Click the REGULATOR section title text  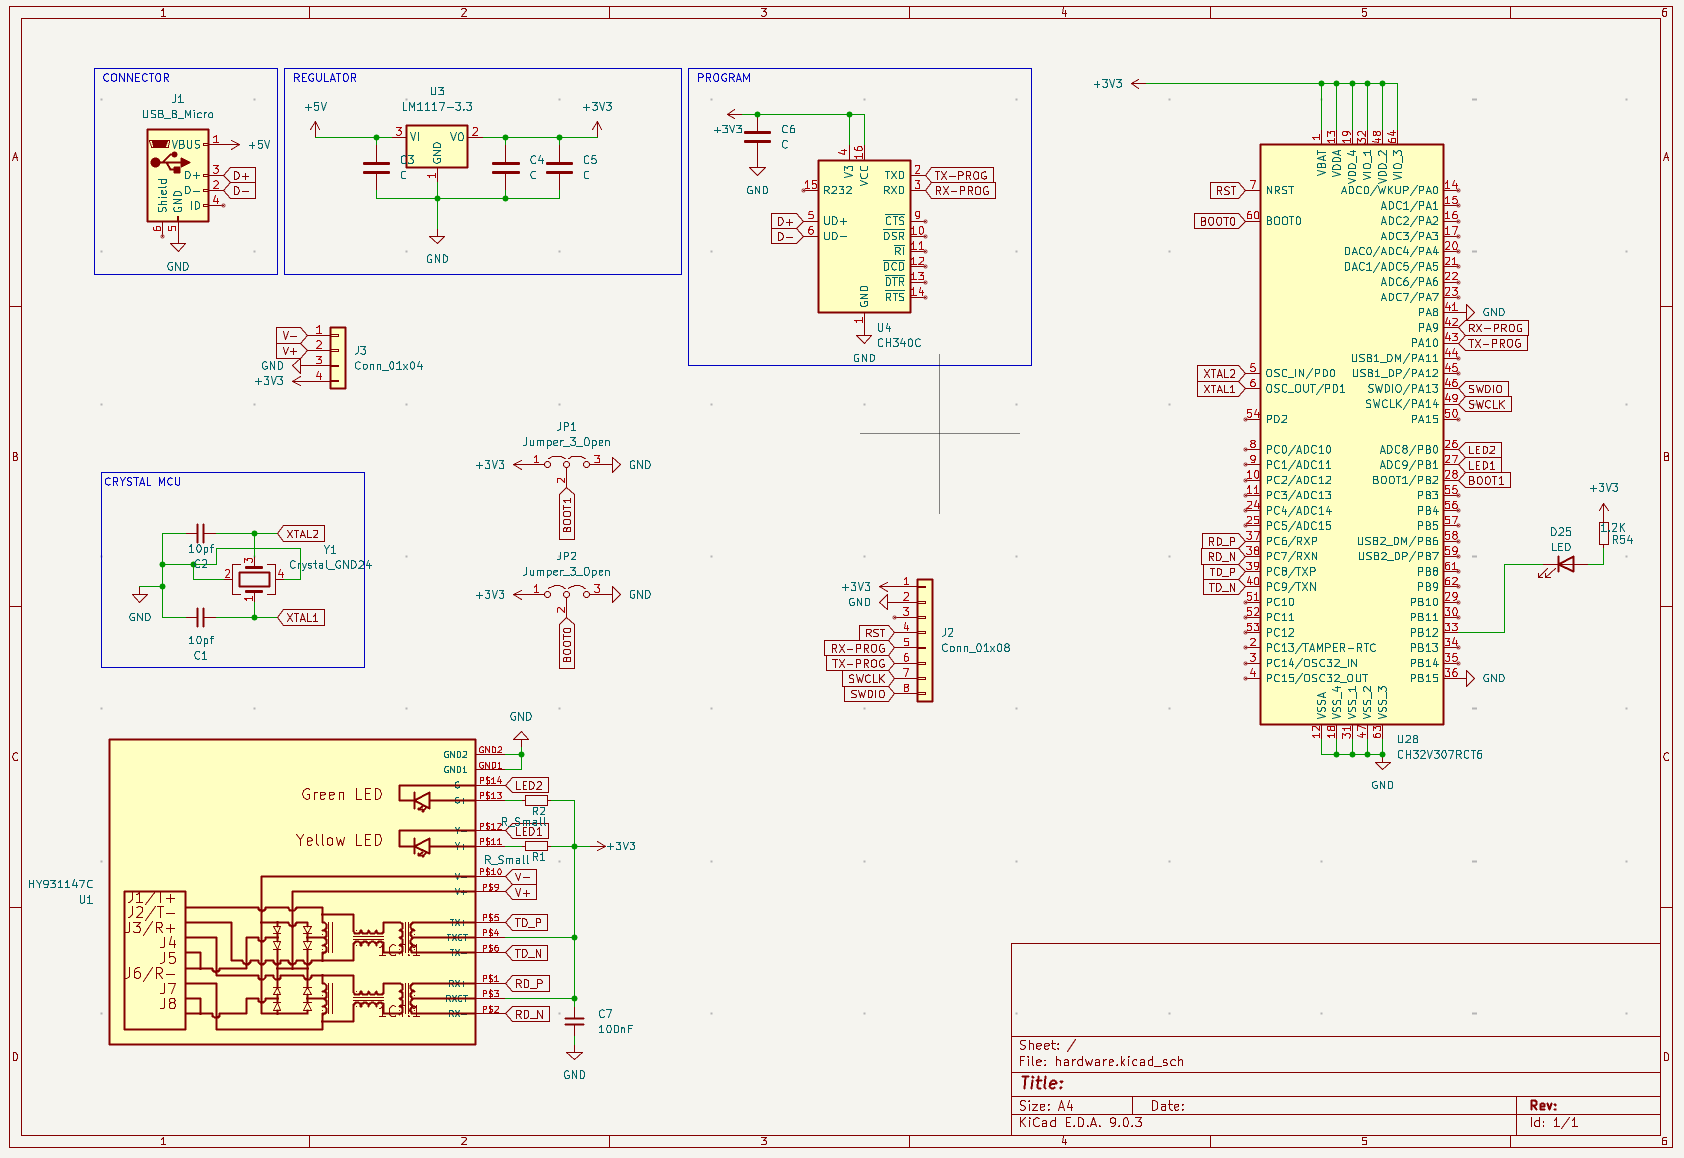point(325,78)
